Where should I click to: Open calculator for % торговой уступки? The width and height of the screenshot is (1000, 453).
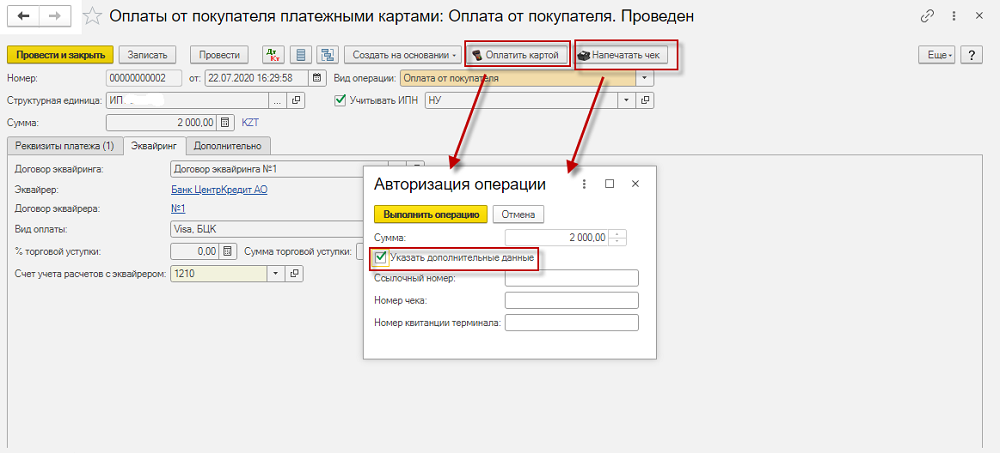pyautogui.click(x=228, y=251)
